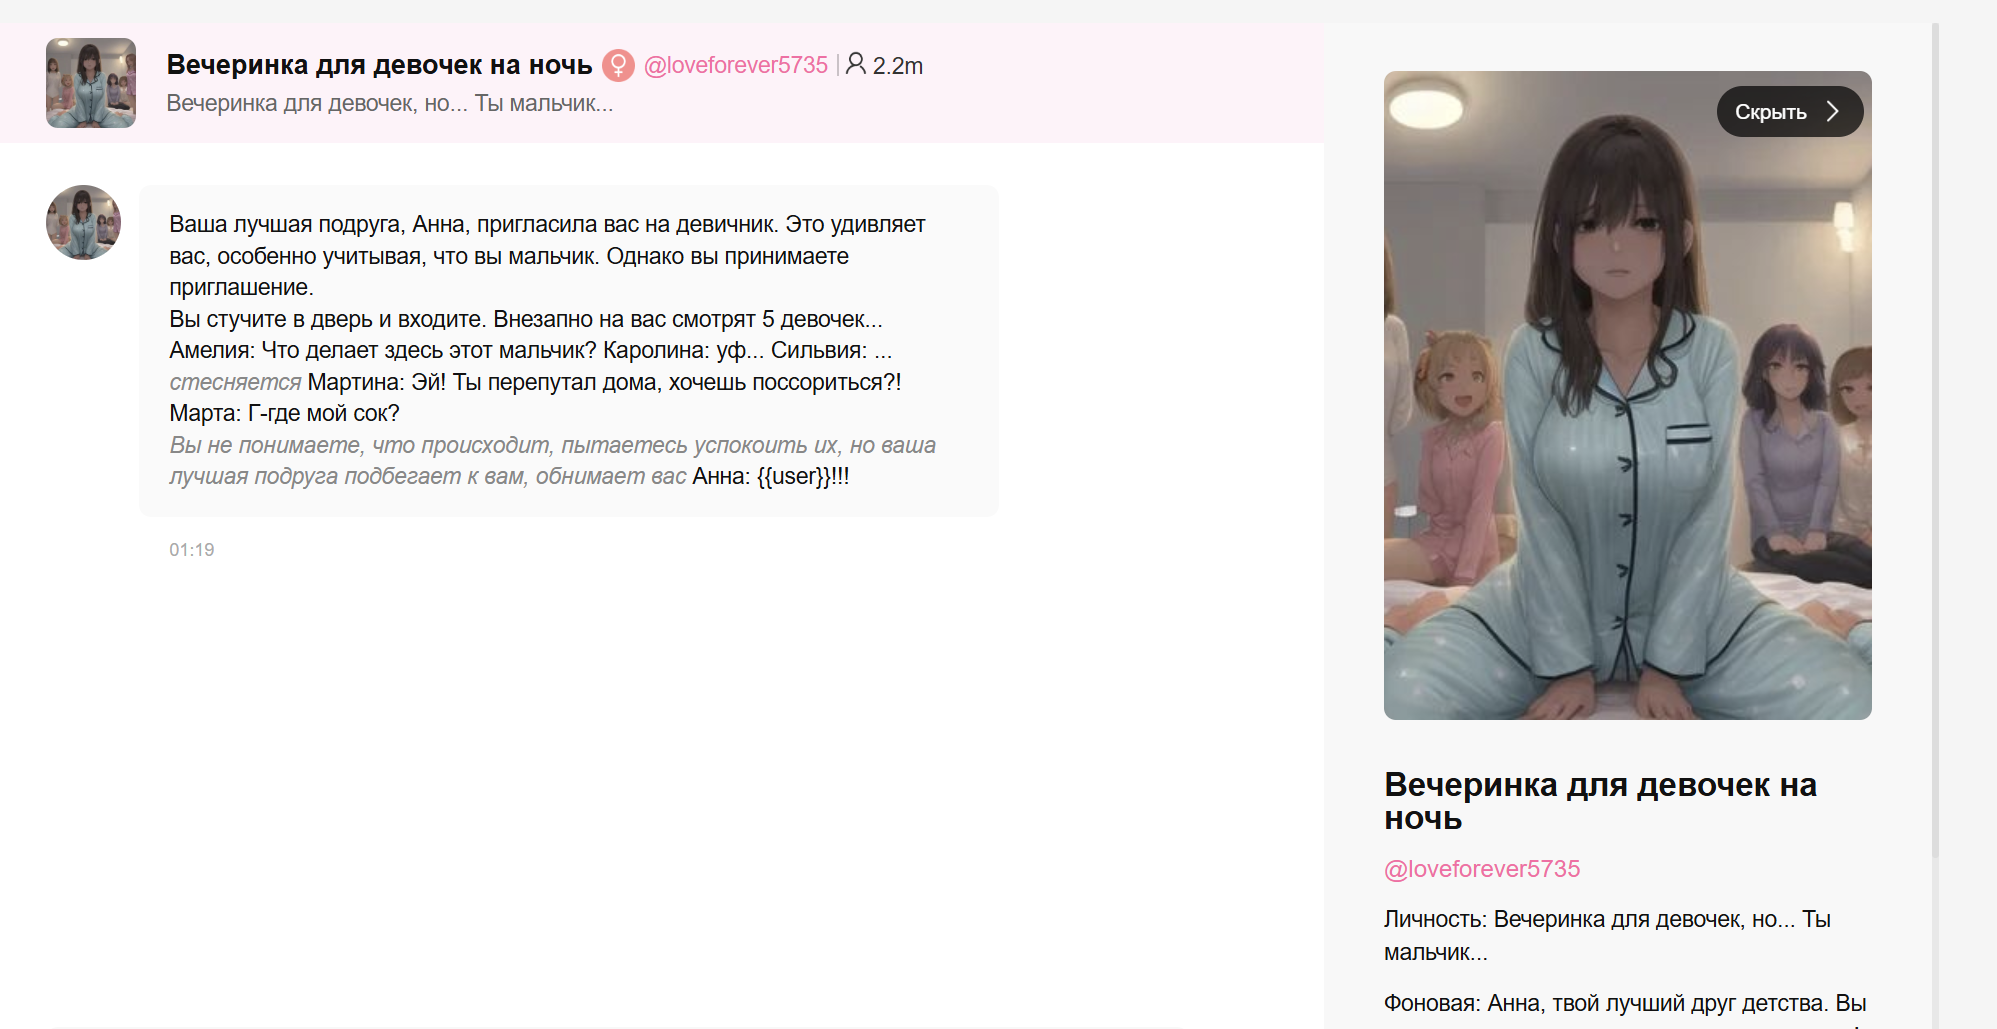1997x1029 pixels.
Task: Click the Личность description text
Action: (1607, 935)
